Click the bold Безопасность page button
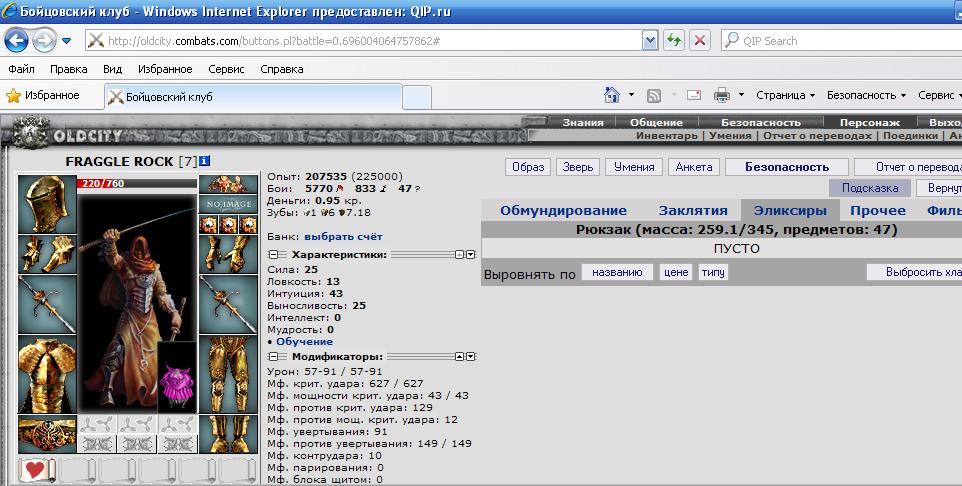962x486 pixels. (x=787, y=167)
